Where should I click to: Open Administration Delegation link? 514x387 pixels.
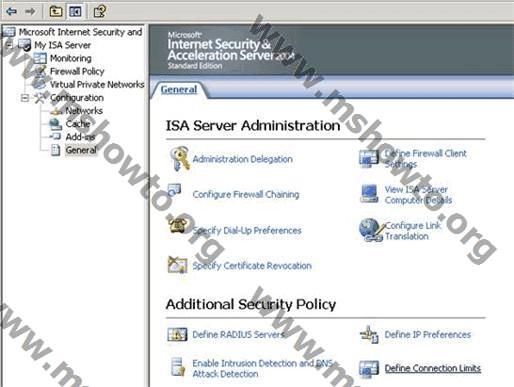[x=243, y=159]
